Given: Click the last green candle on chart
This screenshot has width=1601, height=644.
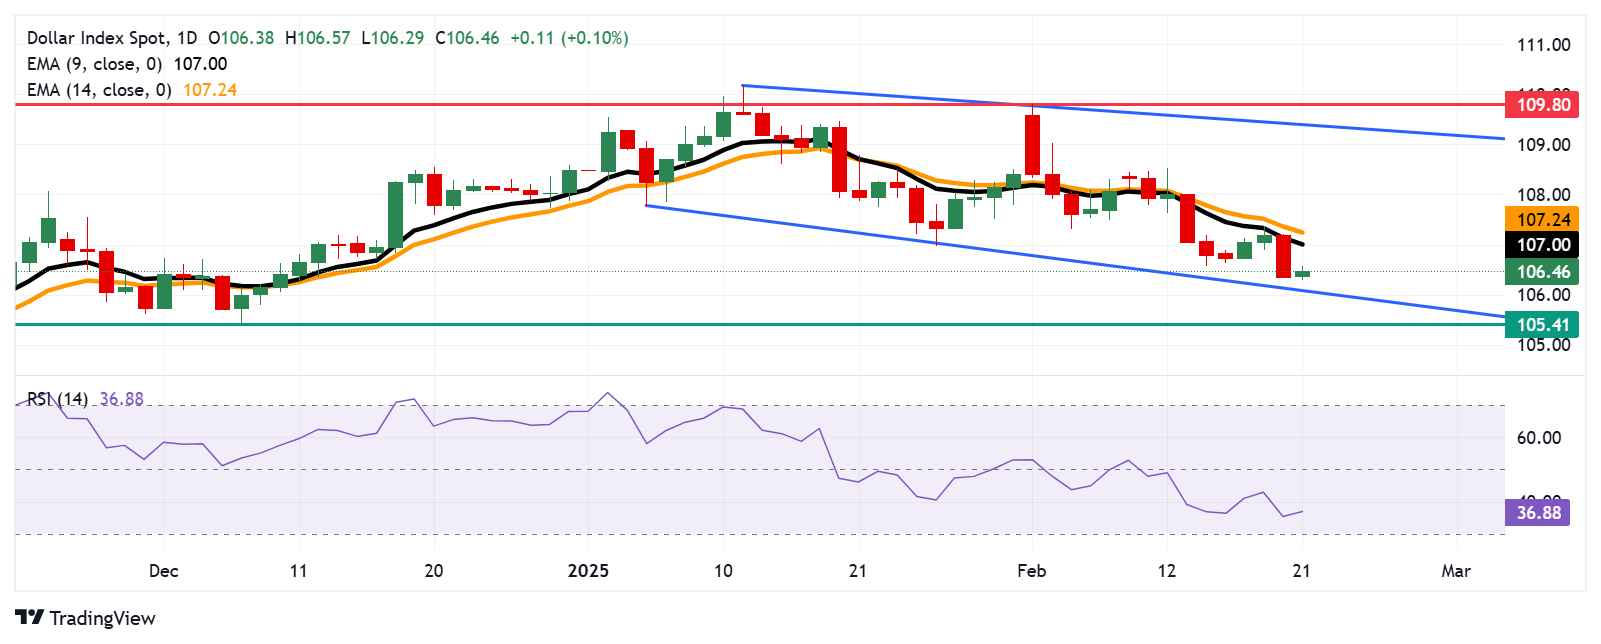Looking at the screenshot, I should (x=1302, y=273).
